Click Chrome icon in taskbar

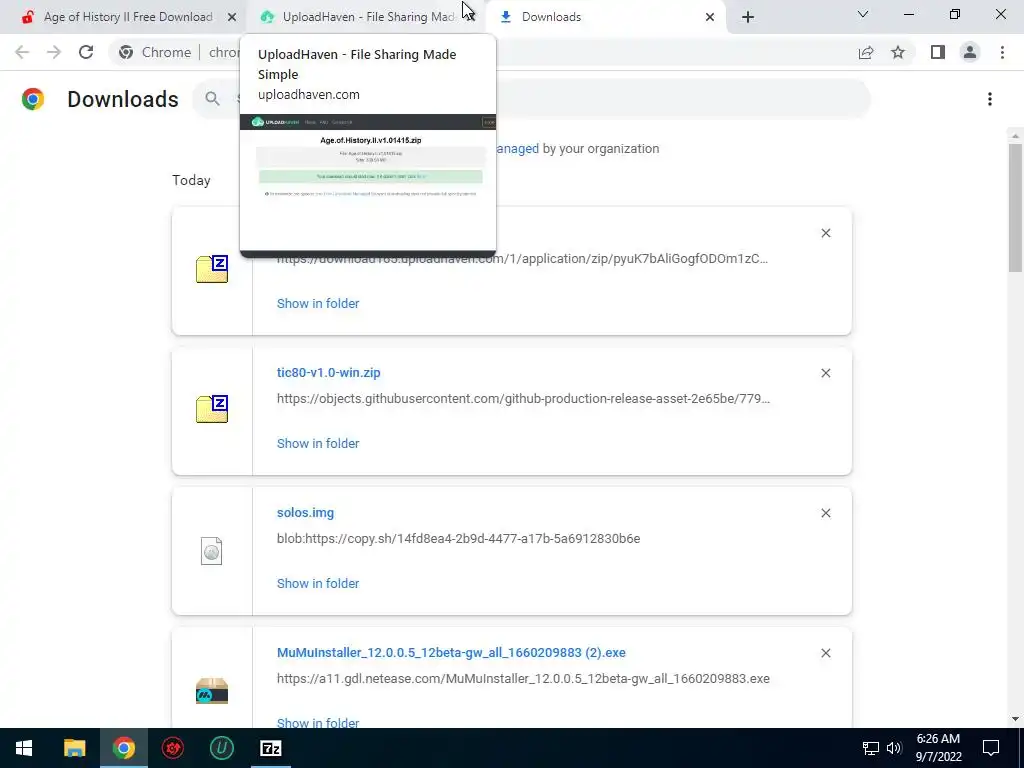(123, 748)
